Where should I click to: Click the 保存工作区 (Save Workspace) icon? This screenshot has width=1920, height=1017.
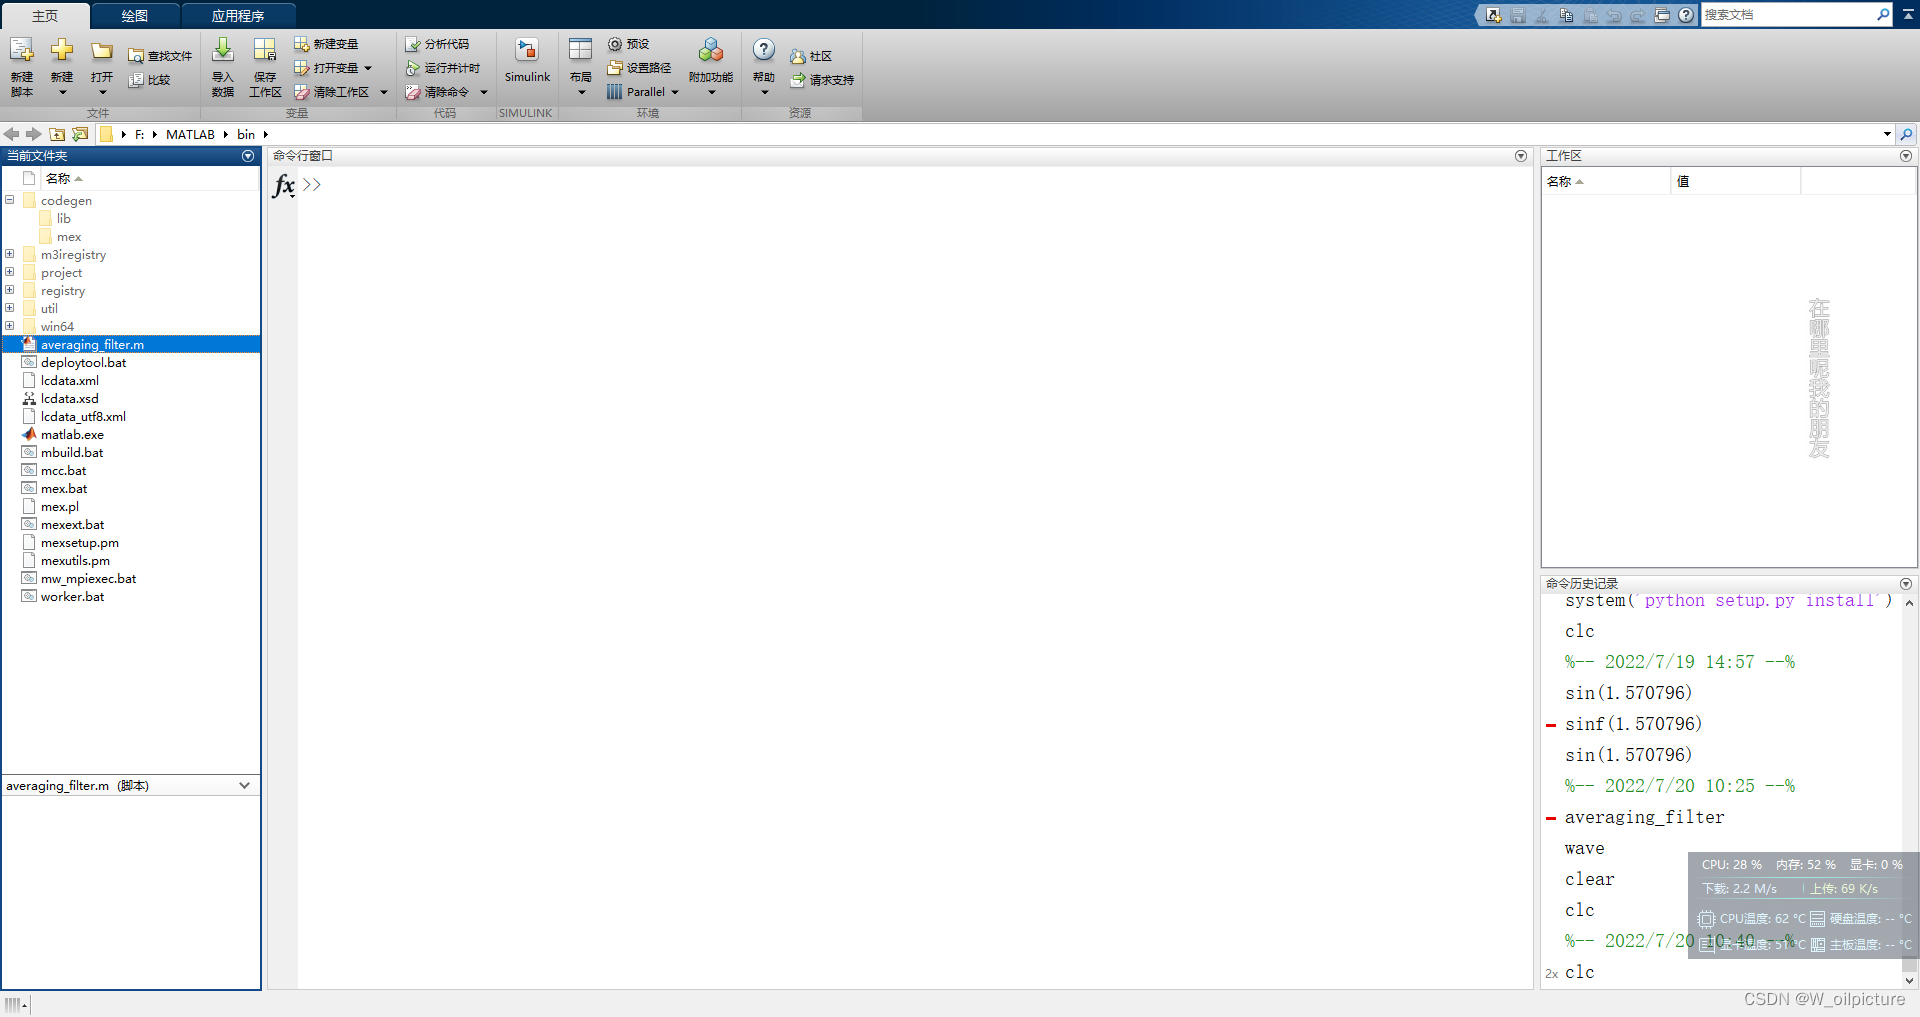pyautogui.click(x=265, y=51)
